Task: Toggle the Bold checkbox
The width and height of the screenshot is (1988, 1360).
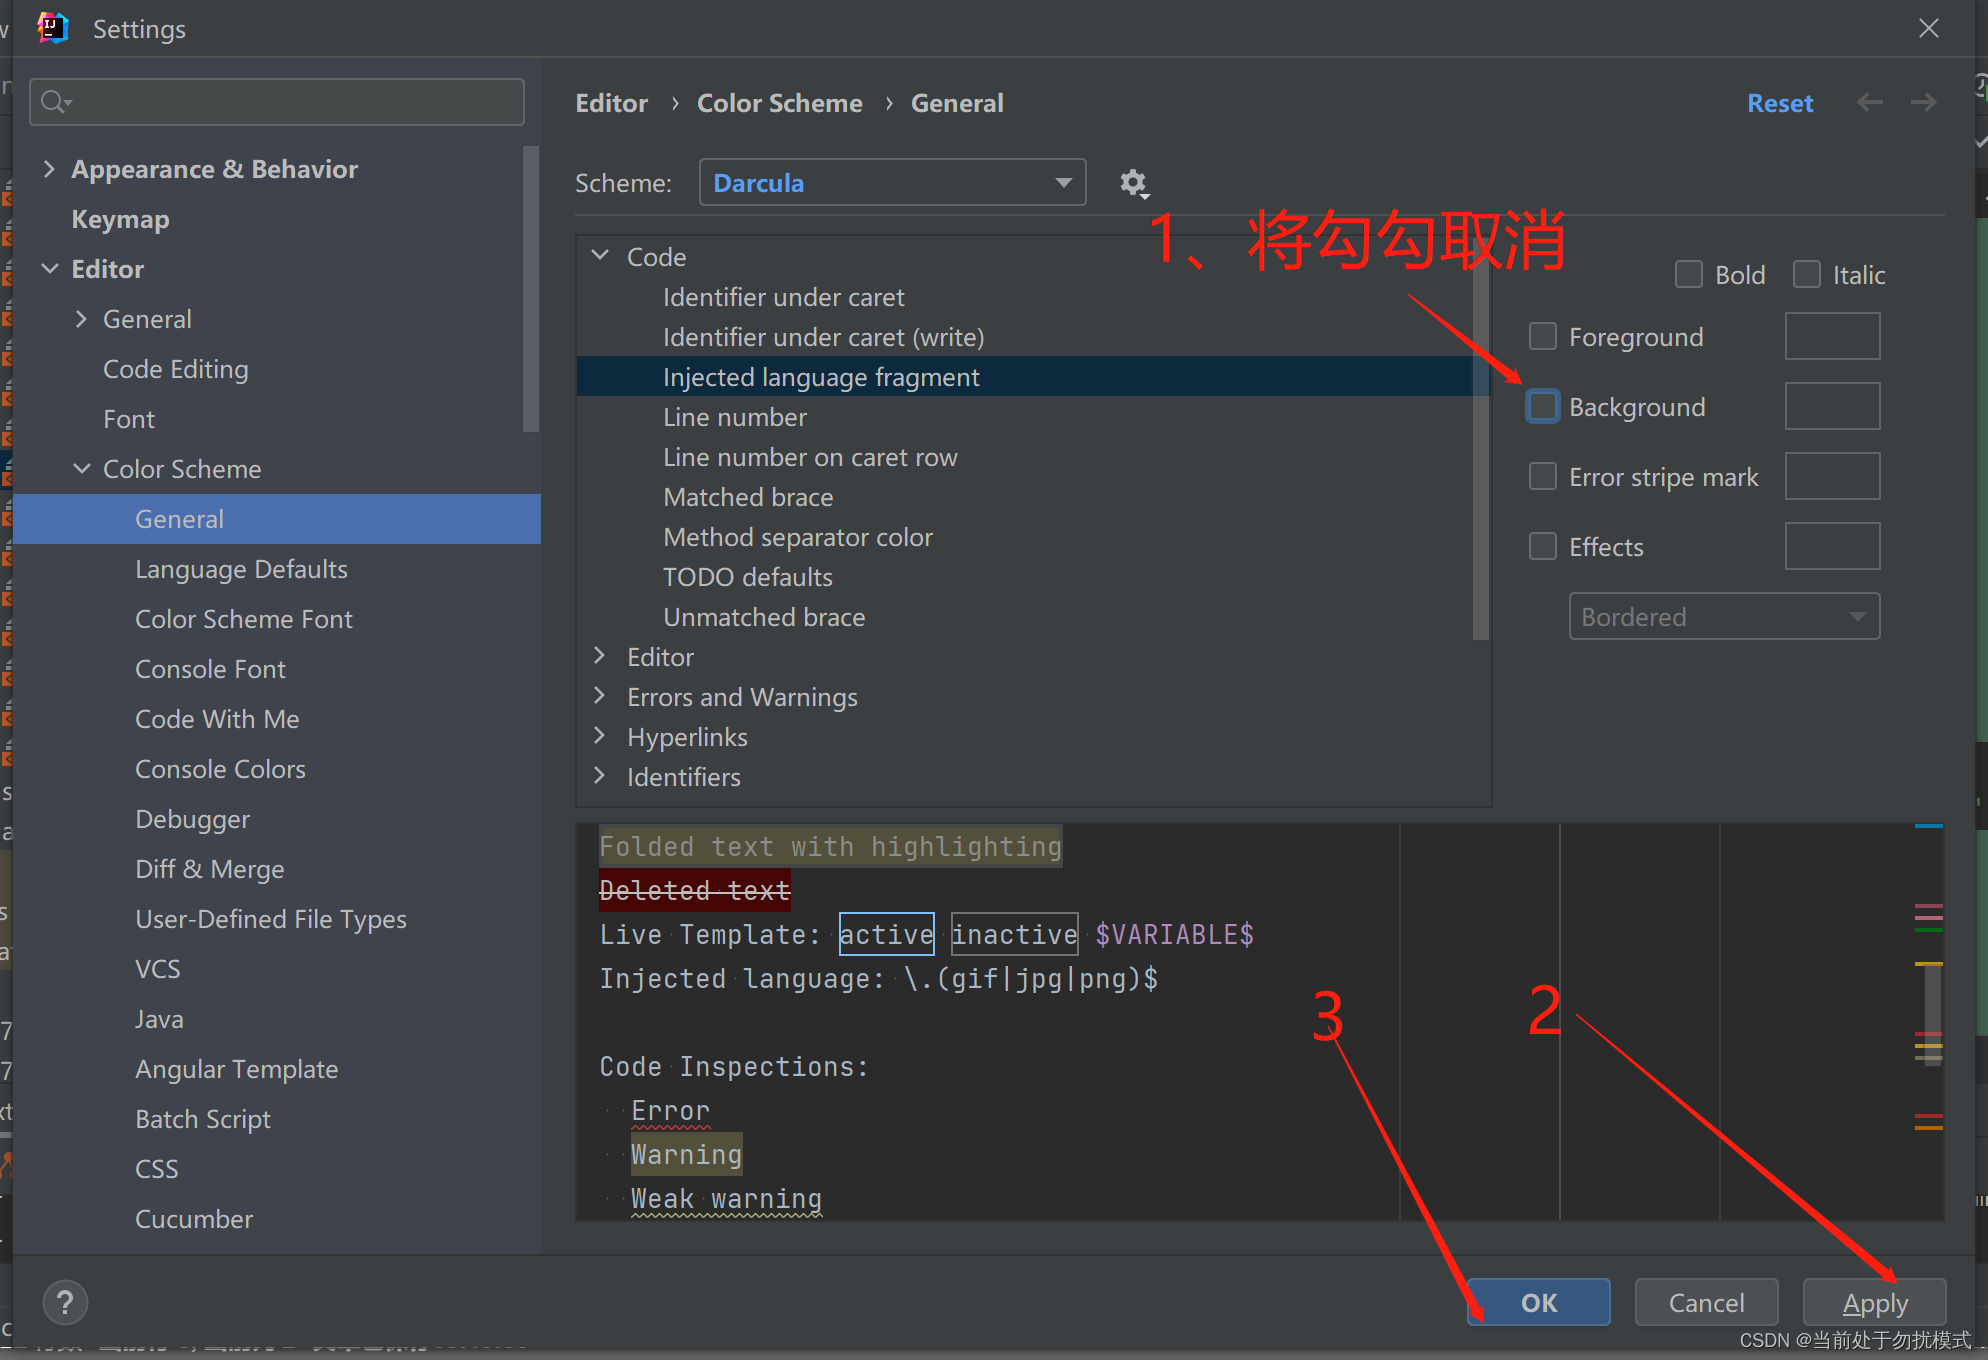Action: 1689,275
